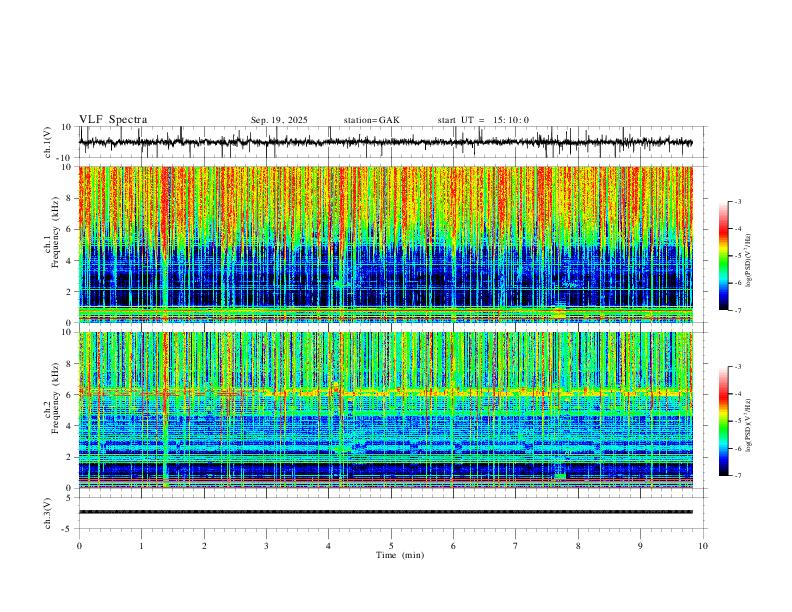
Task: Click time axis tick label "1"
Action: [141, 546]
